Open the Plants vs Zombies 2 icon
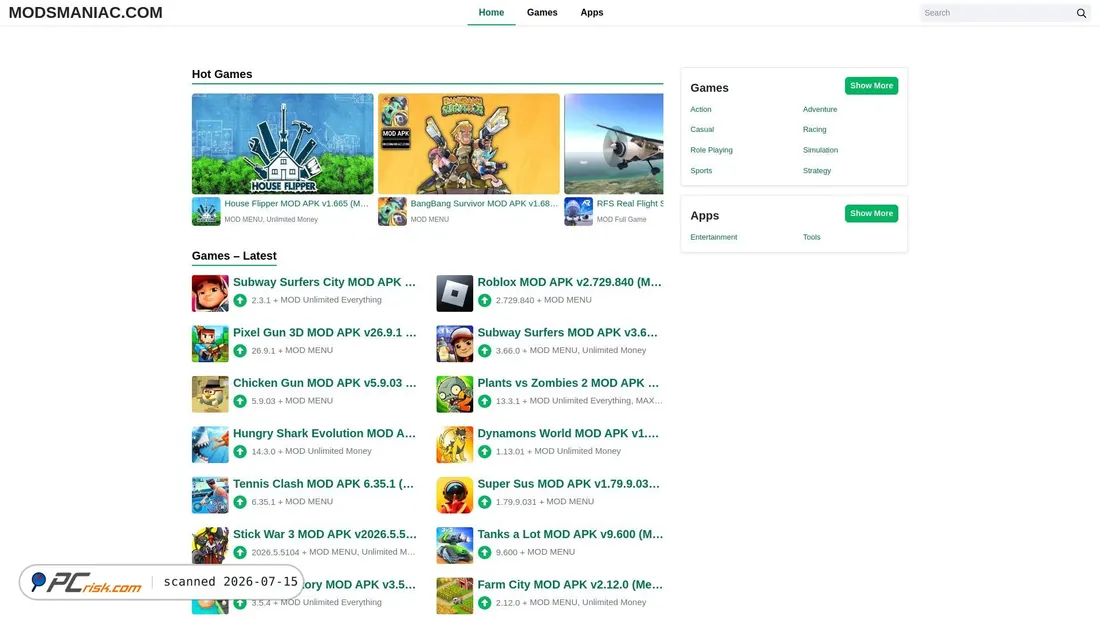This screenshot has width=1100, height=619. pos(455,394)
